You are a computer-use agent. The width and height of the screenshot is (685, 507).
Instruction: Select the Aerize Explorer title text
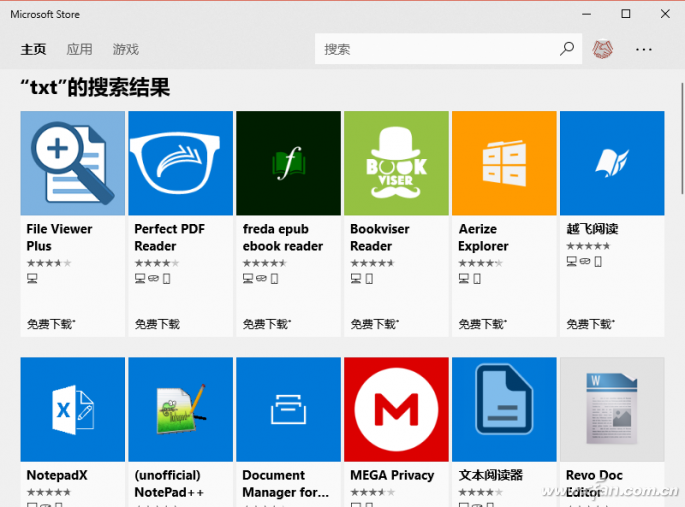click(x=483, y=238)
